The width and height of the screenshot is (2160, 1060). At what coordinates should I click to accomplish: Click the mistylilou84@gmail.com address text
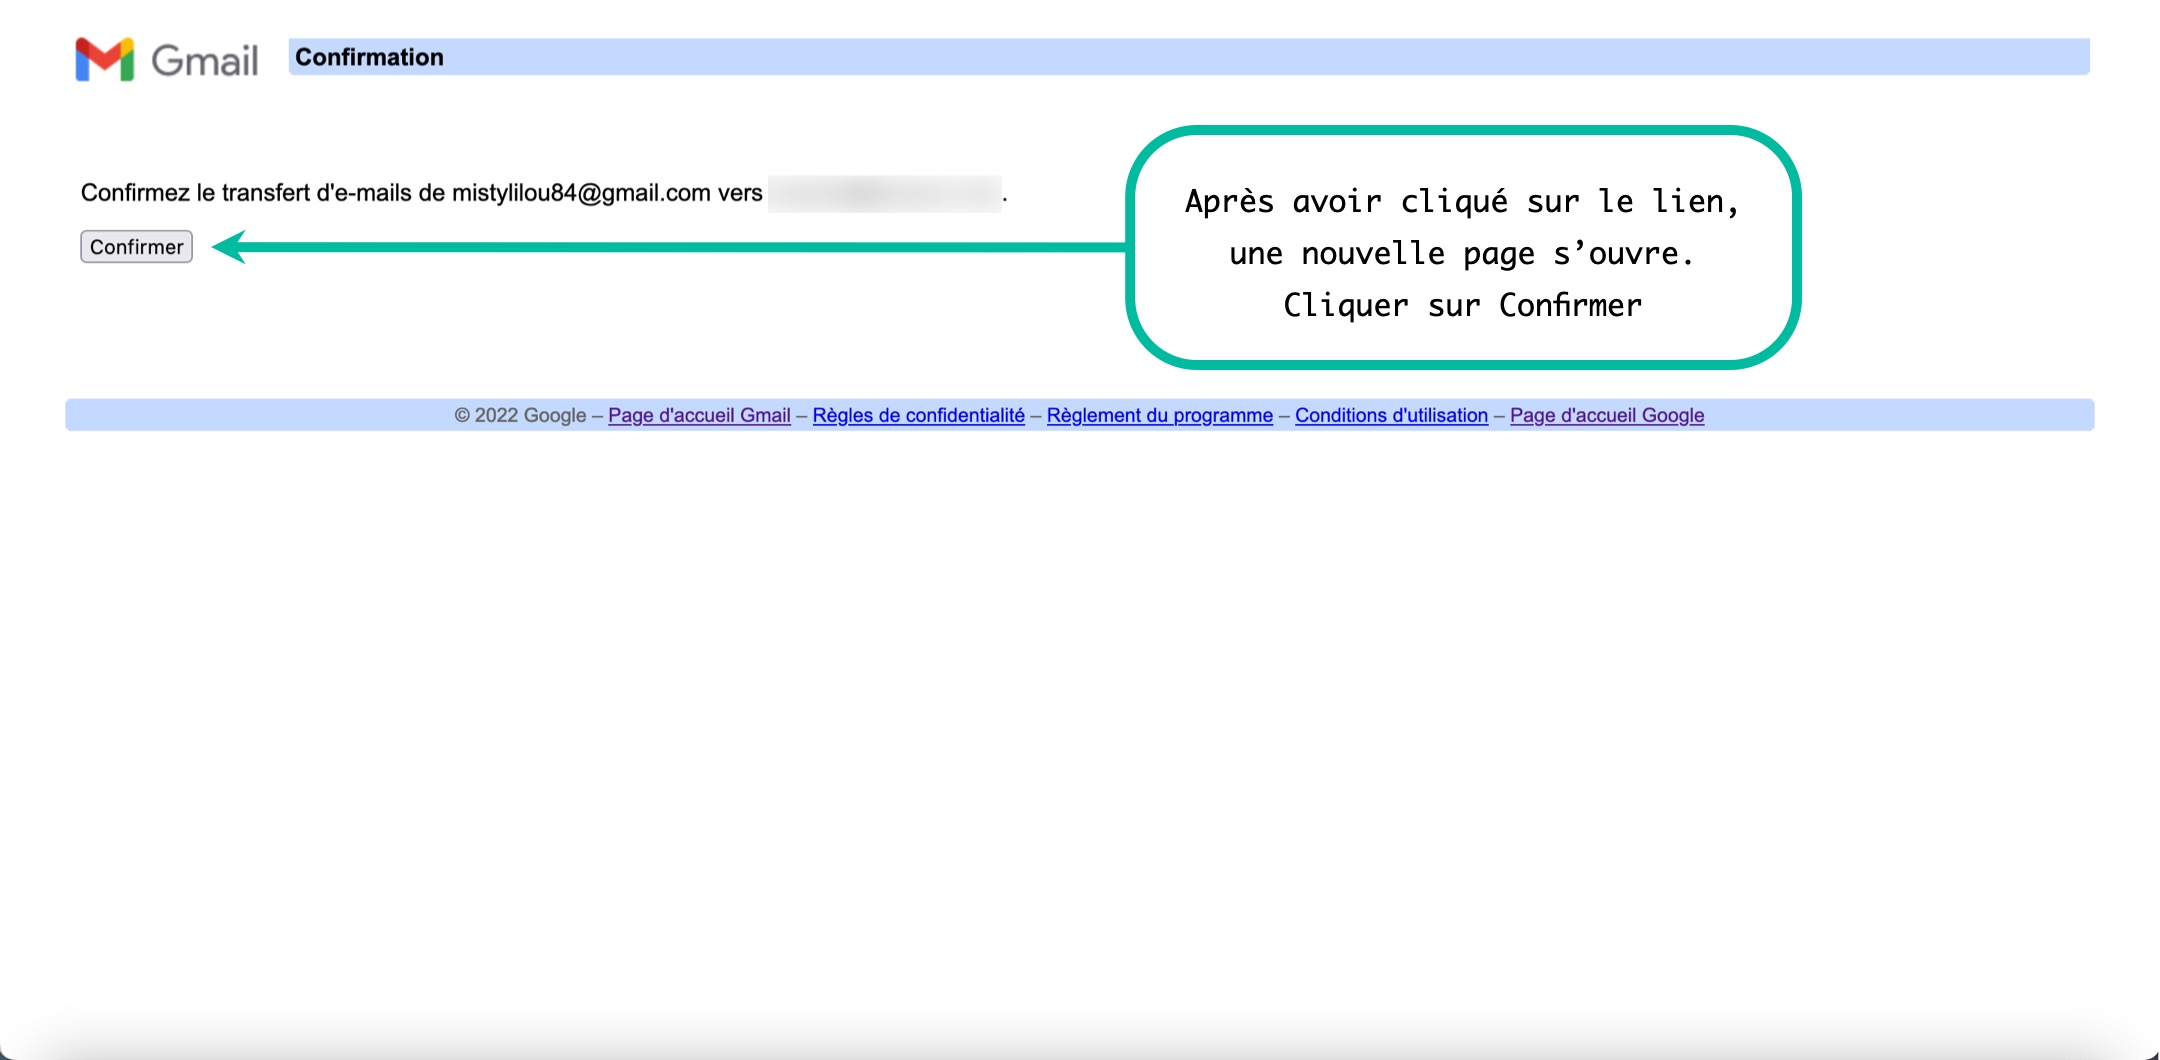[580, 193]
